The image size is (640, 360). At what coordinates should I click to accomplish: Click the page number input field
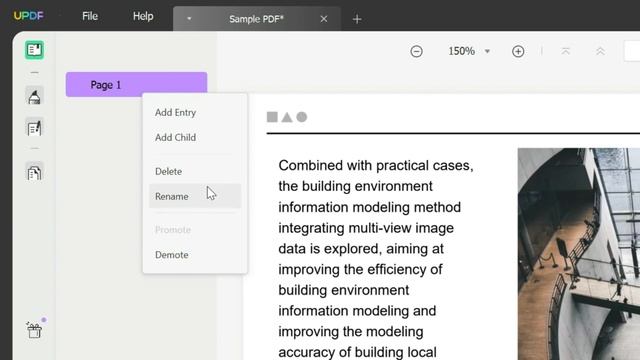pos(632,51)
